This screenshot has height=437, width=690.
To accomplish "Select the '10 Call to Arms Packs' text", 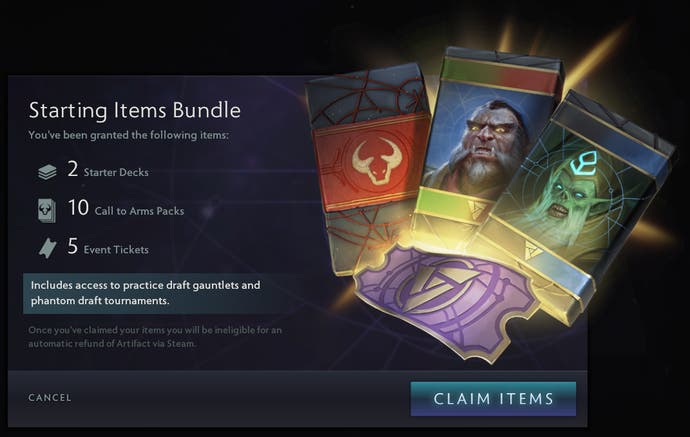I will click(x=126, y=208).
